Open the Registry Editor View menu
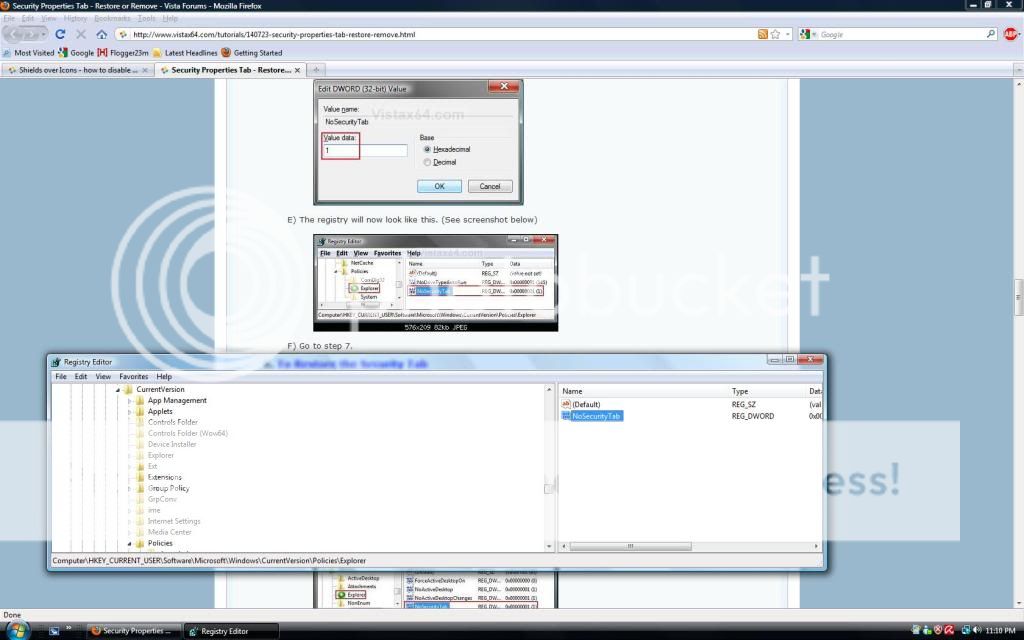Screen dimensions: 1024x640 [x=103, y=377]
